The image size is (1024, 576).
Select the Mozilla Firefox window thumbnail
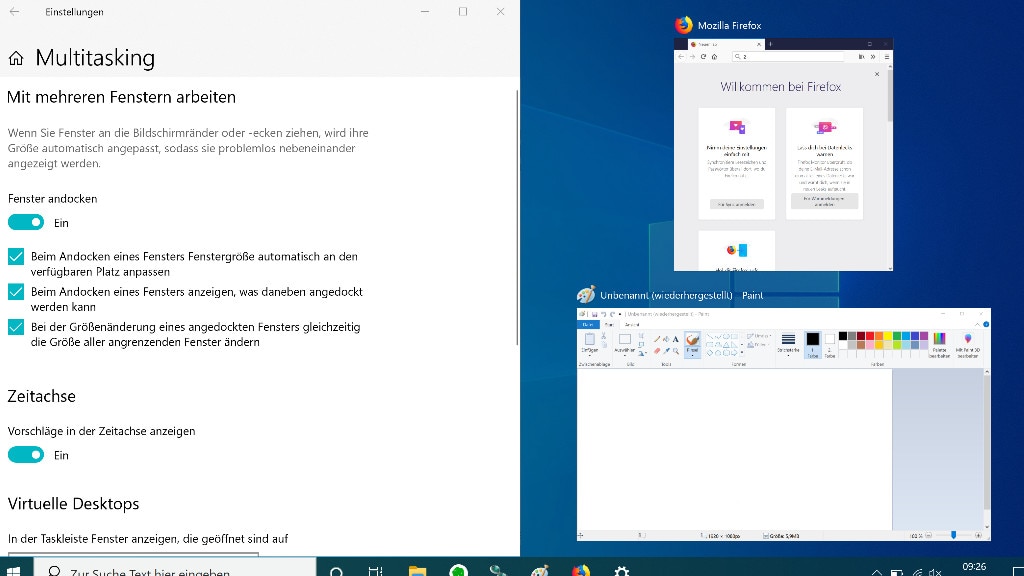783,155
